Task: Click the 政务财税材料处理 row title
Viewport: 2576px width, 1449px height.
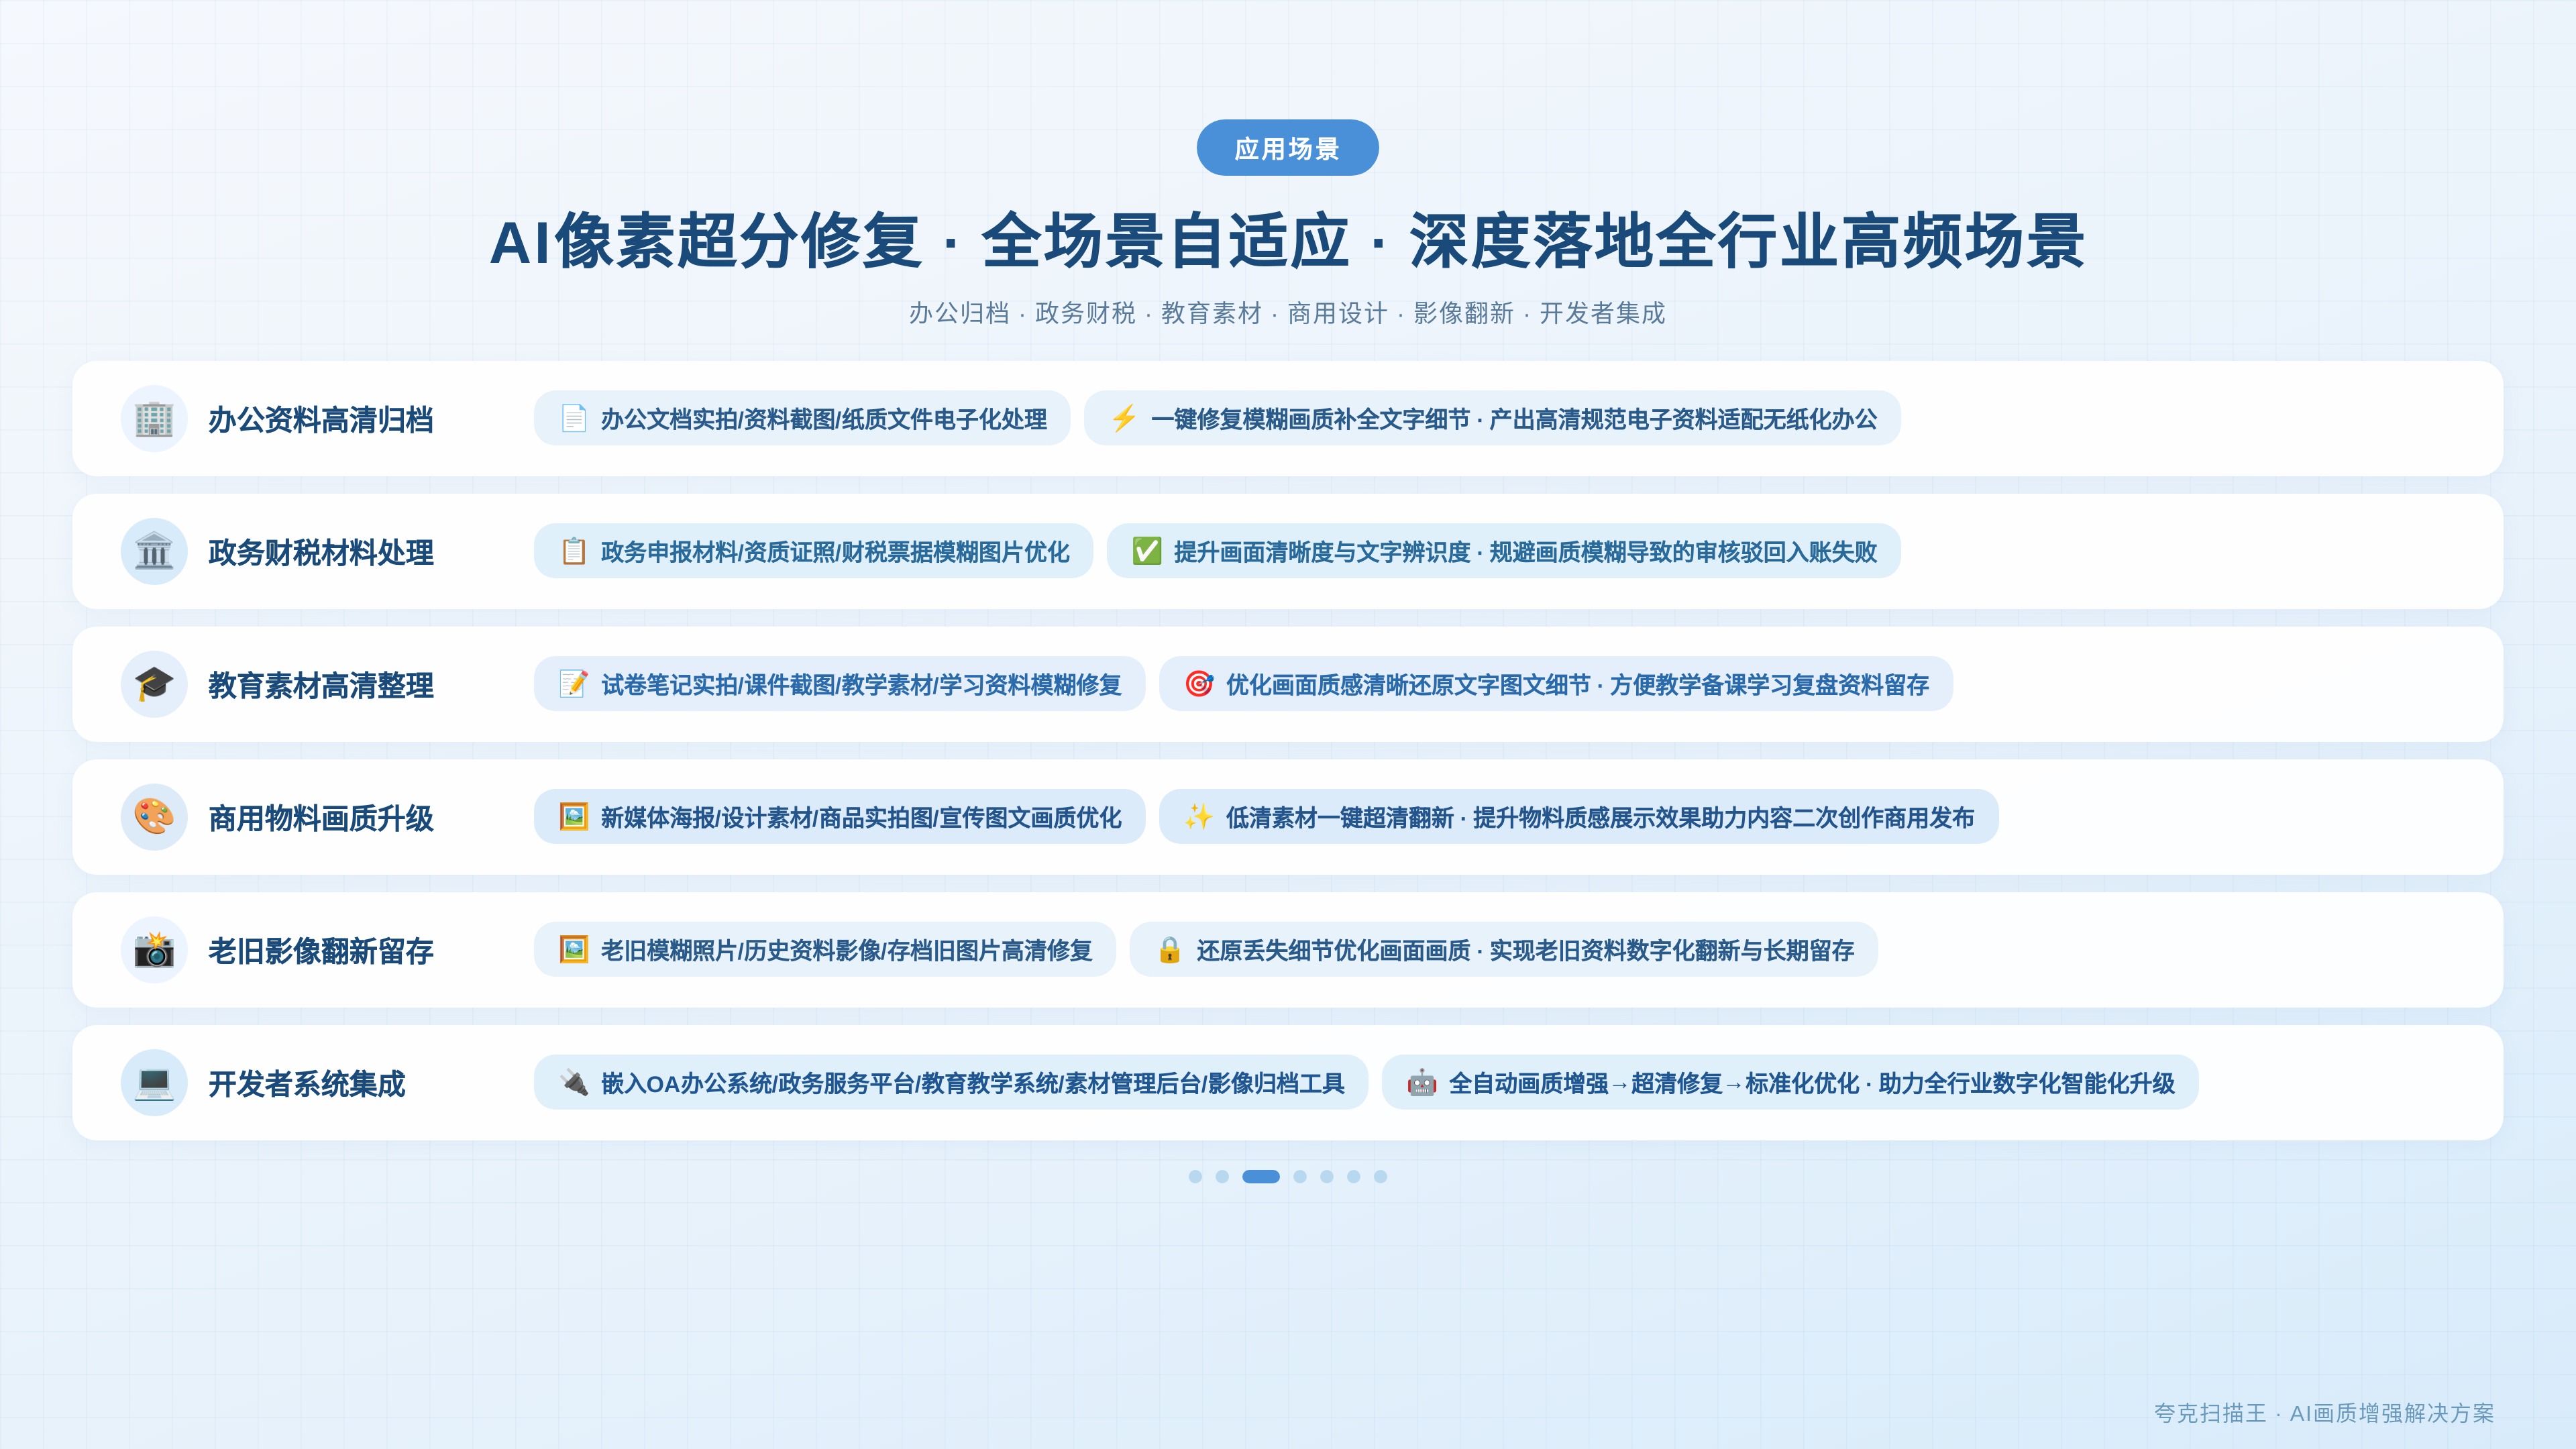Action: 321,552
